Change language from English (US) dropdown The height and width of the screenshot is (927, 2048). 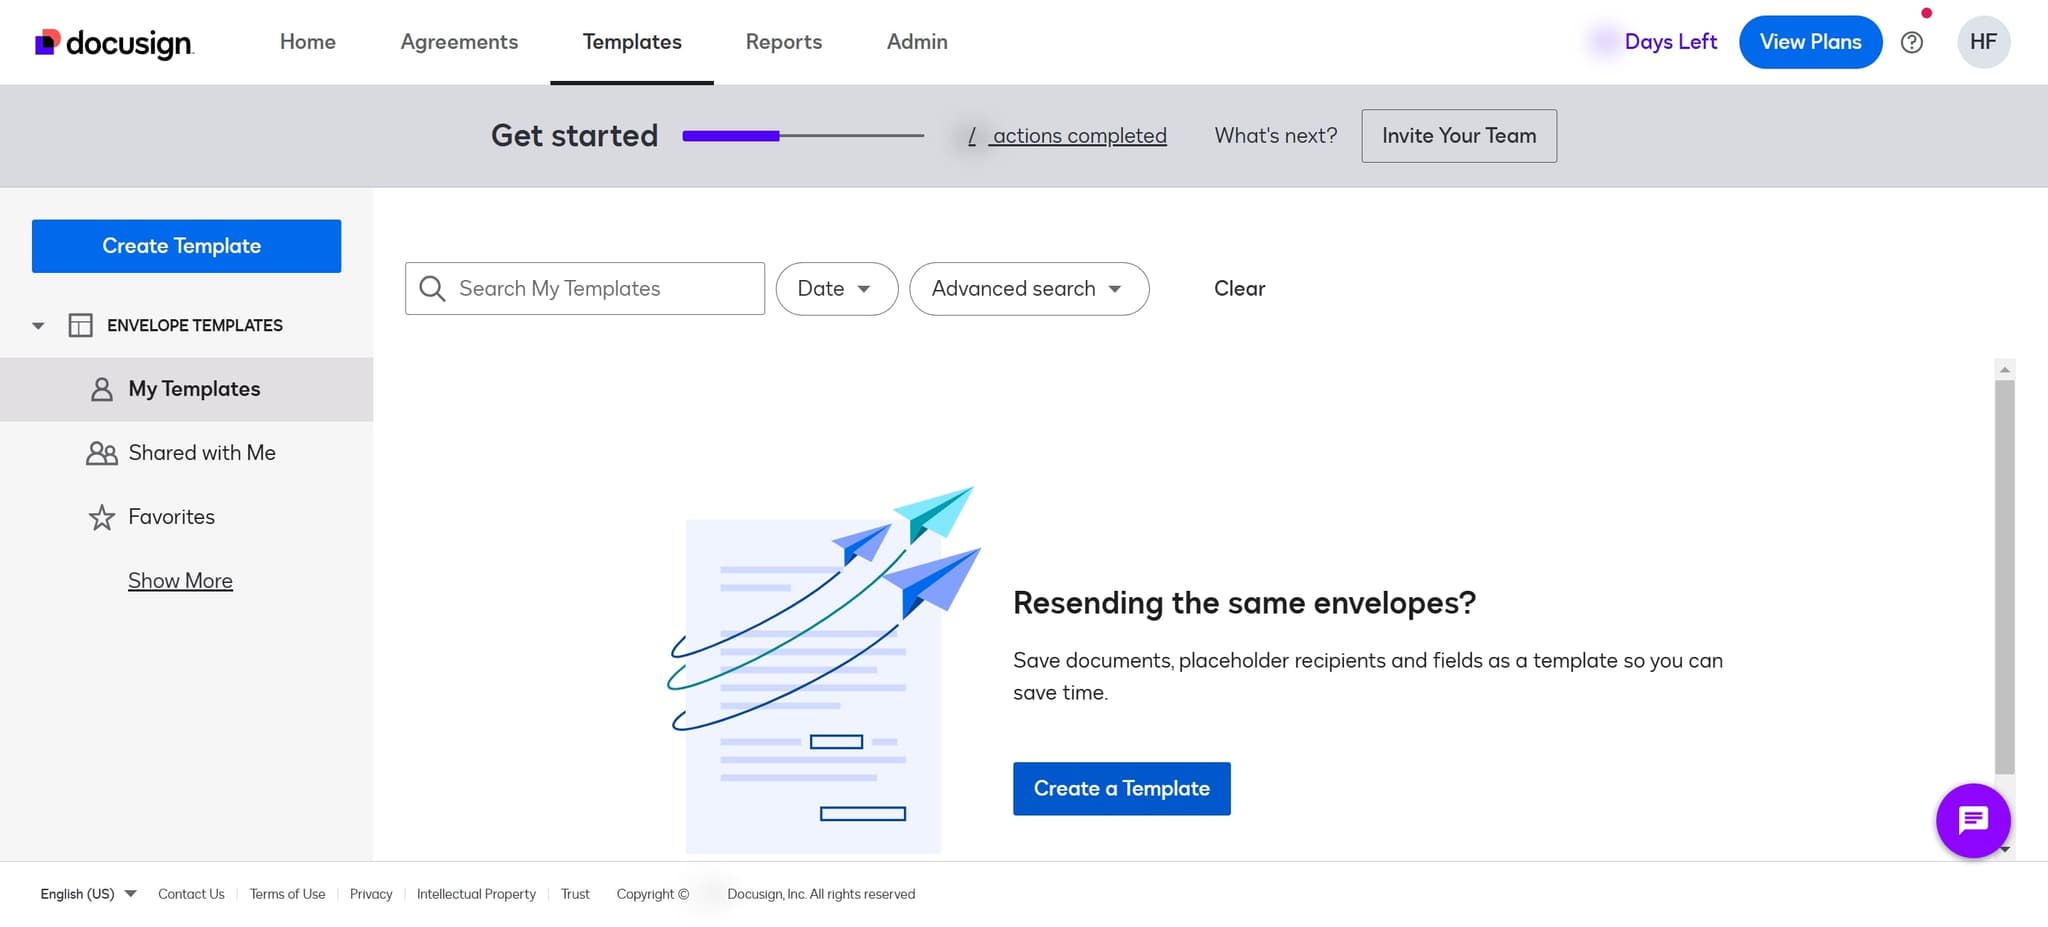pyautogui.click(x=88, y=894)
